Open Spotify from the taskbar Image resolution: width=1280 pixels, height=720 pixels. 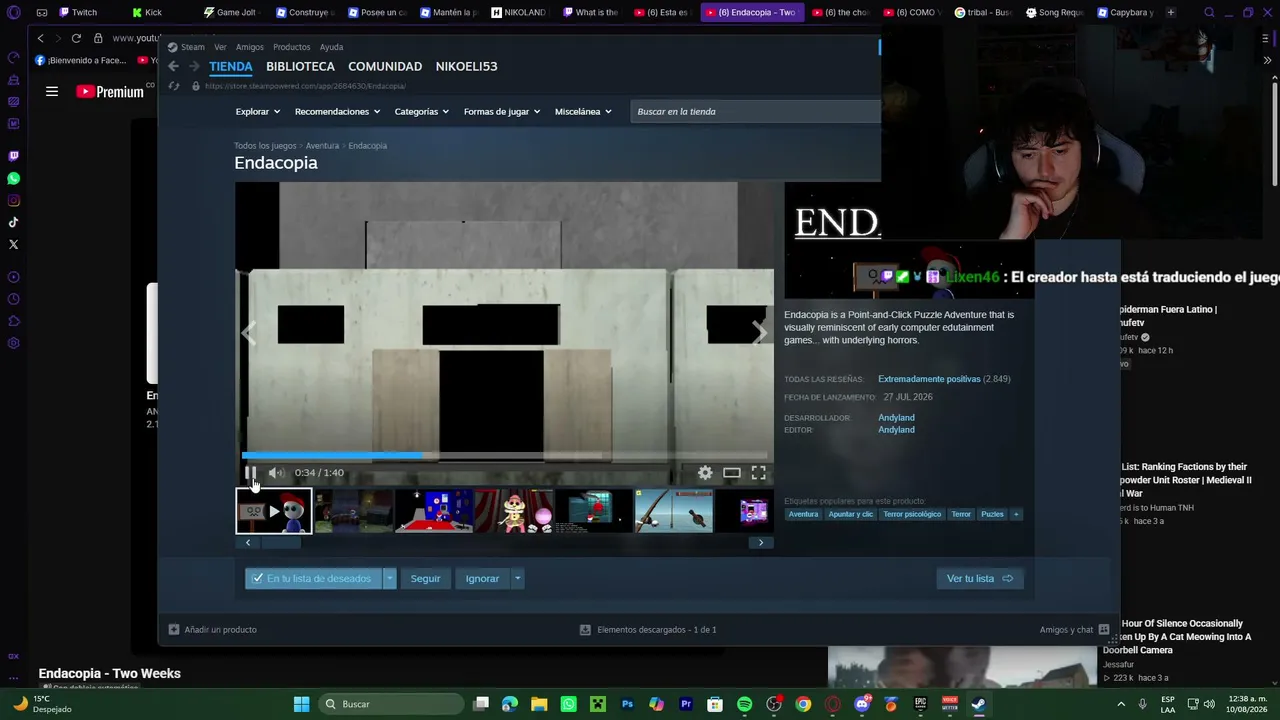[x=744, y=704]
